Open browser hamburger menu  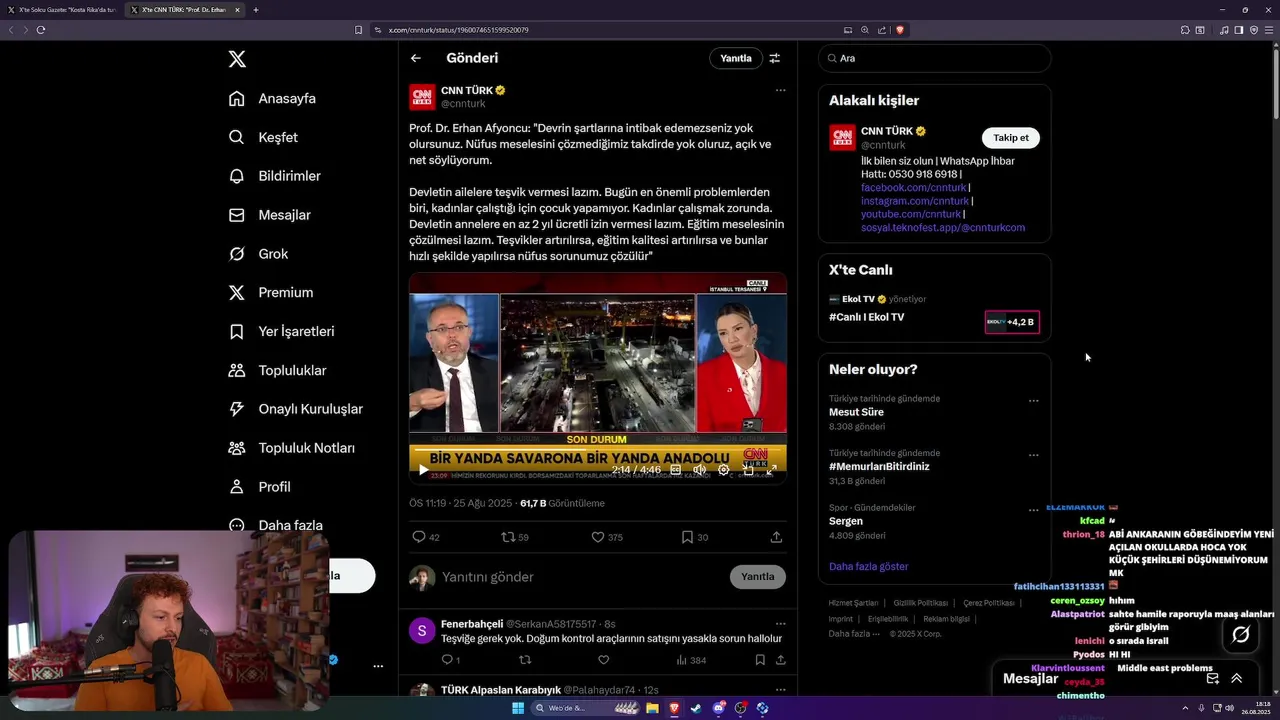click(1270, 30)
